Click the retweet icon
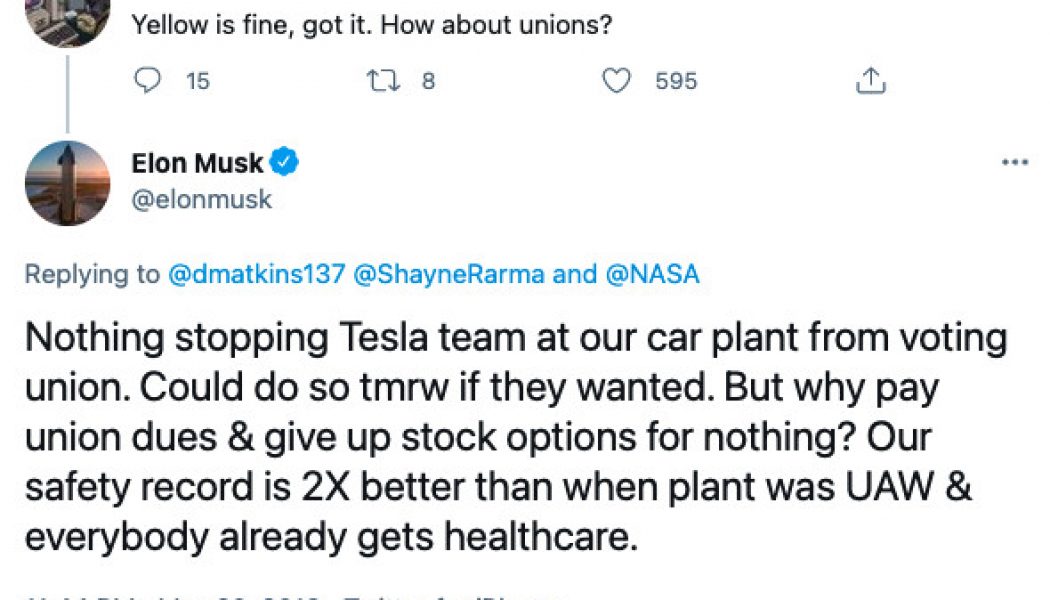The width and height of the screenshot is (1050, 600). coord(385,81)
